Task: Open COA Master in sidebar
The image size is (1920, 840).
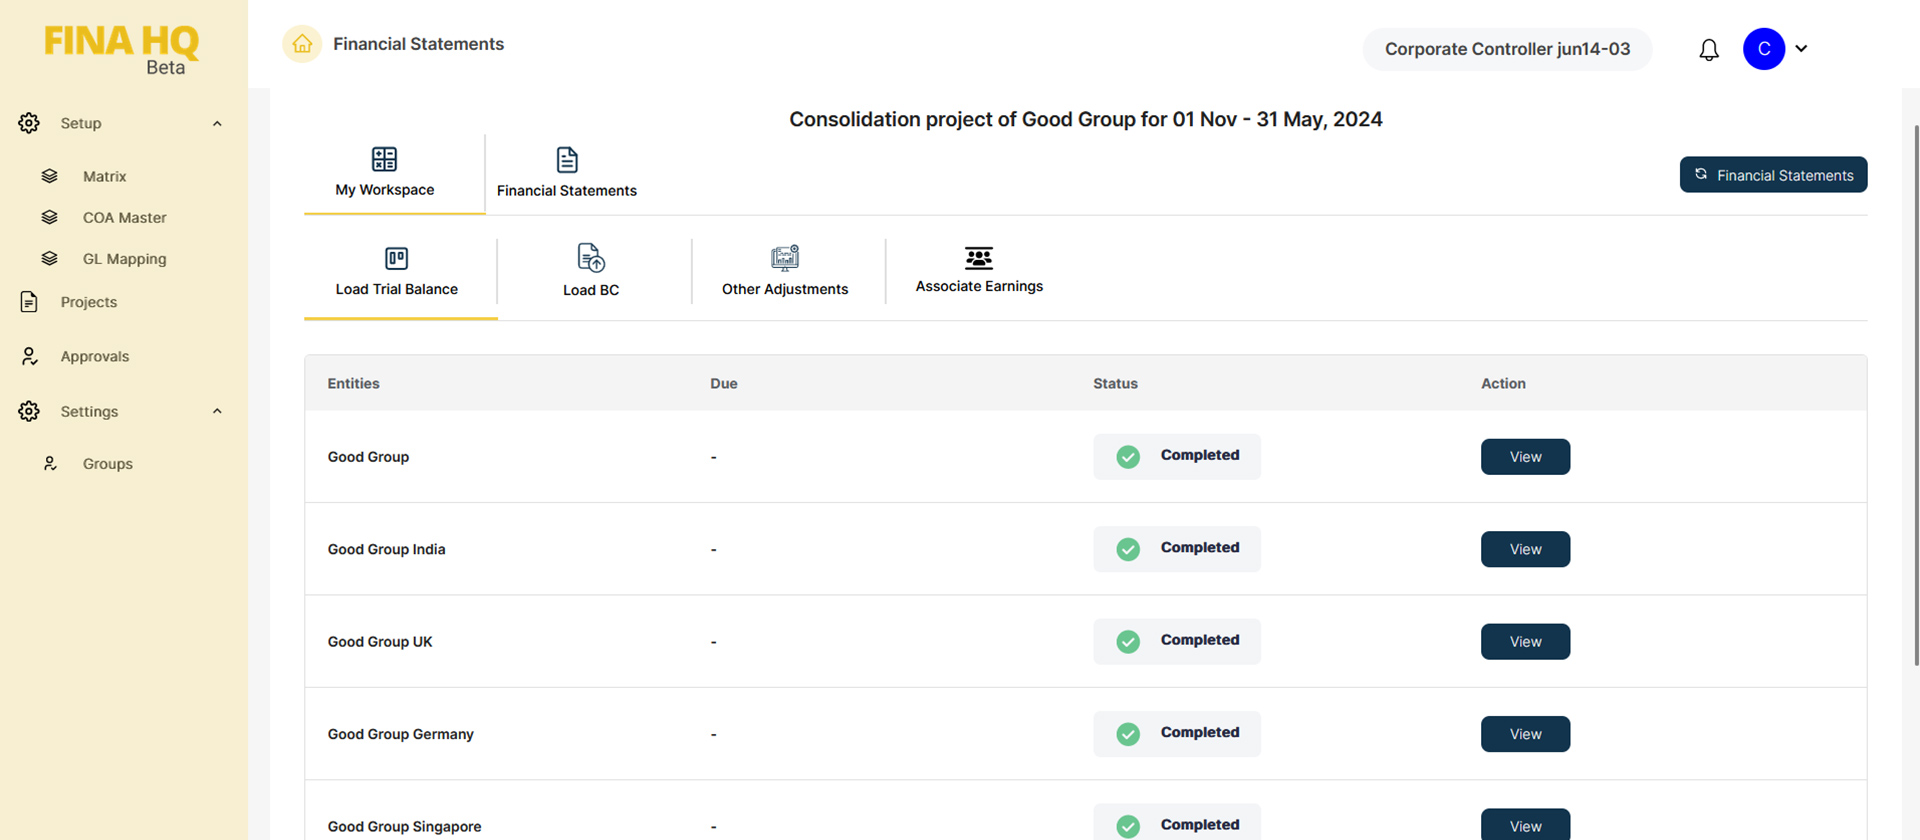Action: 124,218
